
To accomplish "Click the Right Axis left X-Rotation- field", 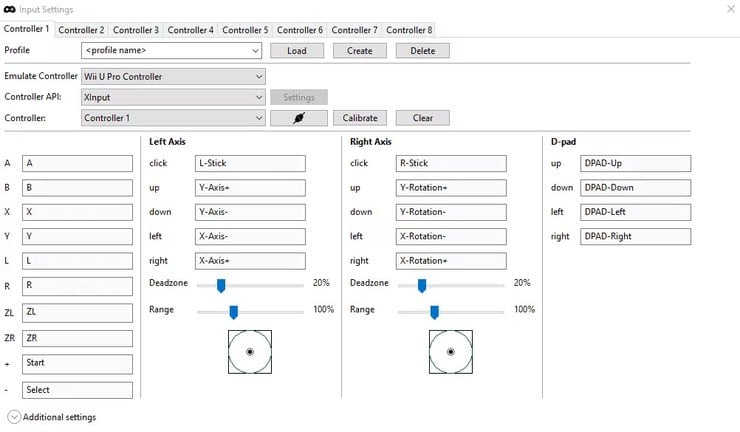I will [451, 237].
